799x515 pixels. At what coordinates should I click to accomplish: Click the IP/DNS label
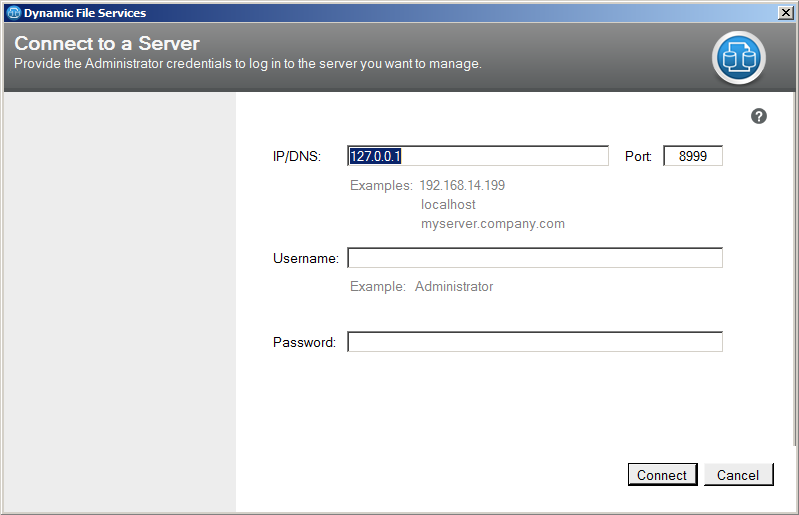click(297, 156)
